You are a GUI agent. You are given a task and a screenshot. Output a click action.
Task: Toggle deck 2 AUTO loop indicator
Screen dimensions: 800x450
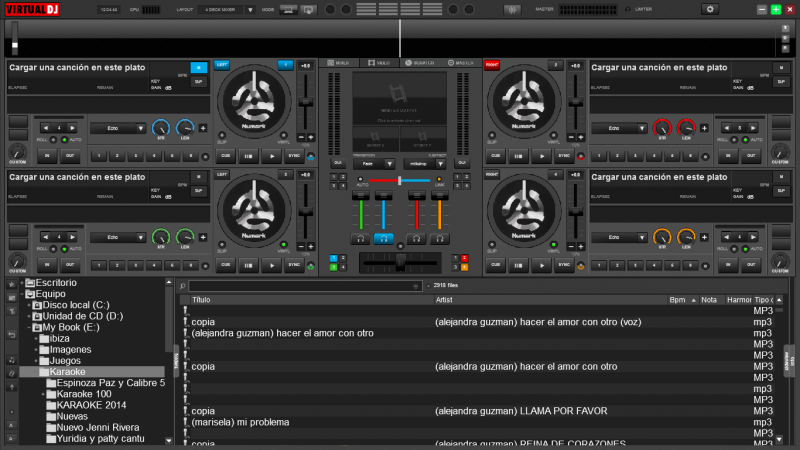click(745, 139)
